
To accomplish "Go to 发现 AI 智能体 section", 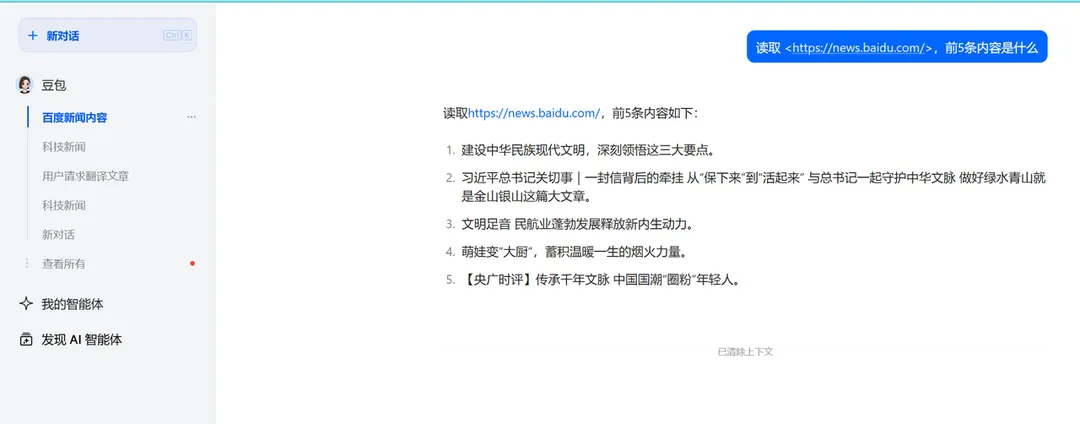I will [x=81, y=340].
